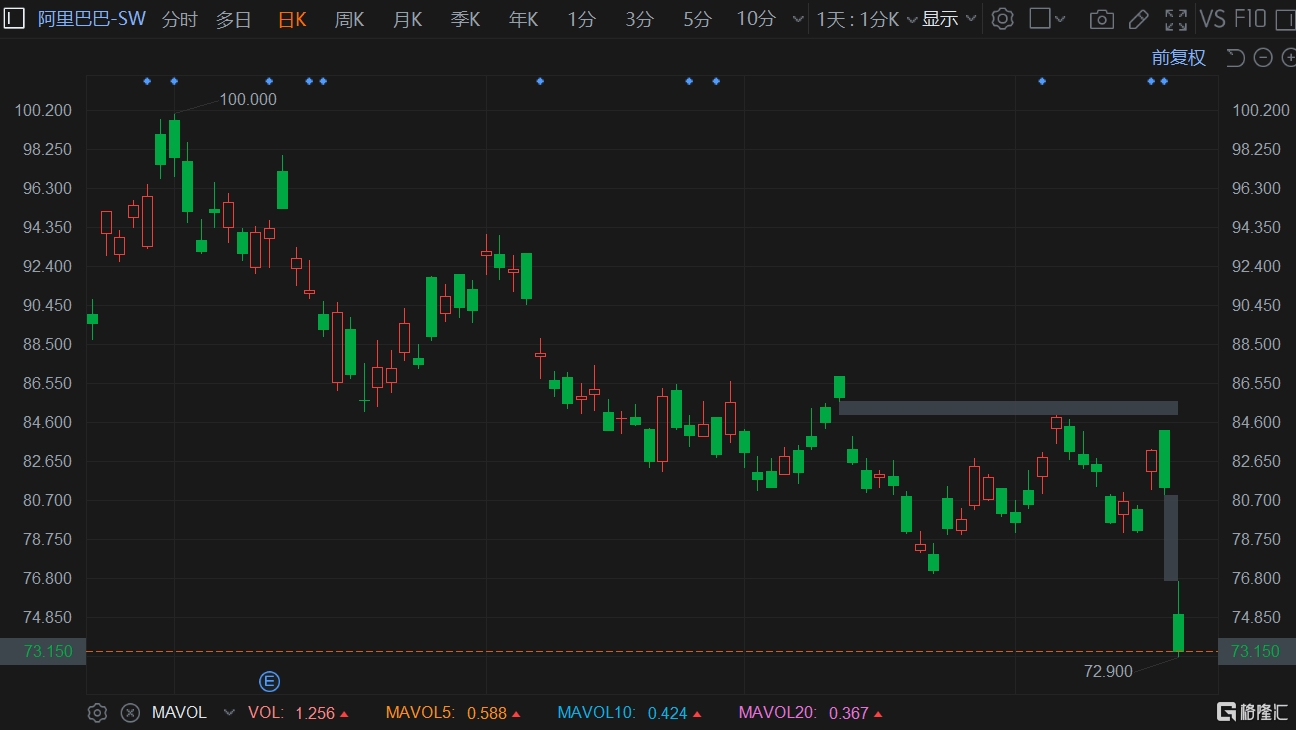Click 76.800 on the left price axis
This screenshot has width=1296, height=730.
click(x=48, y=578)
